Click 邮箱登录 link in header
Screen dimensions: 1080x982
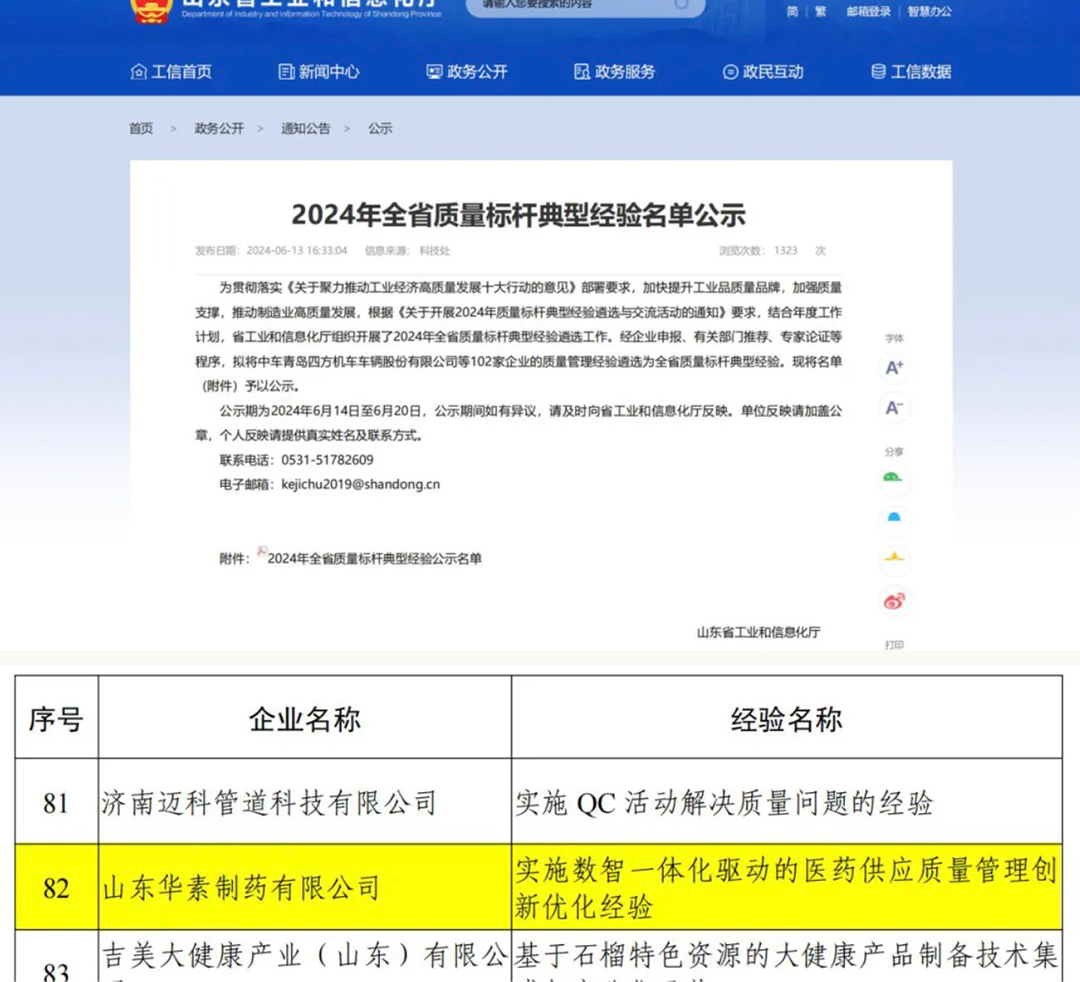868,12
